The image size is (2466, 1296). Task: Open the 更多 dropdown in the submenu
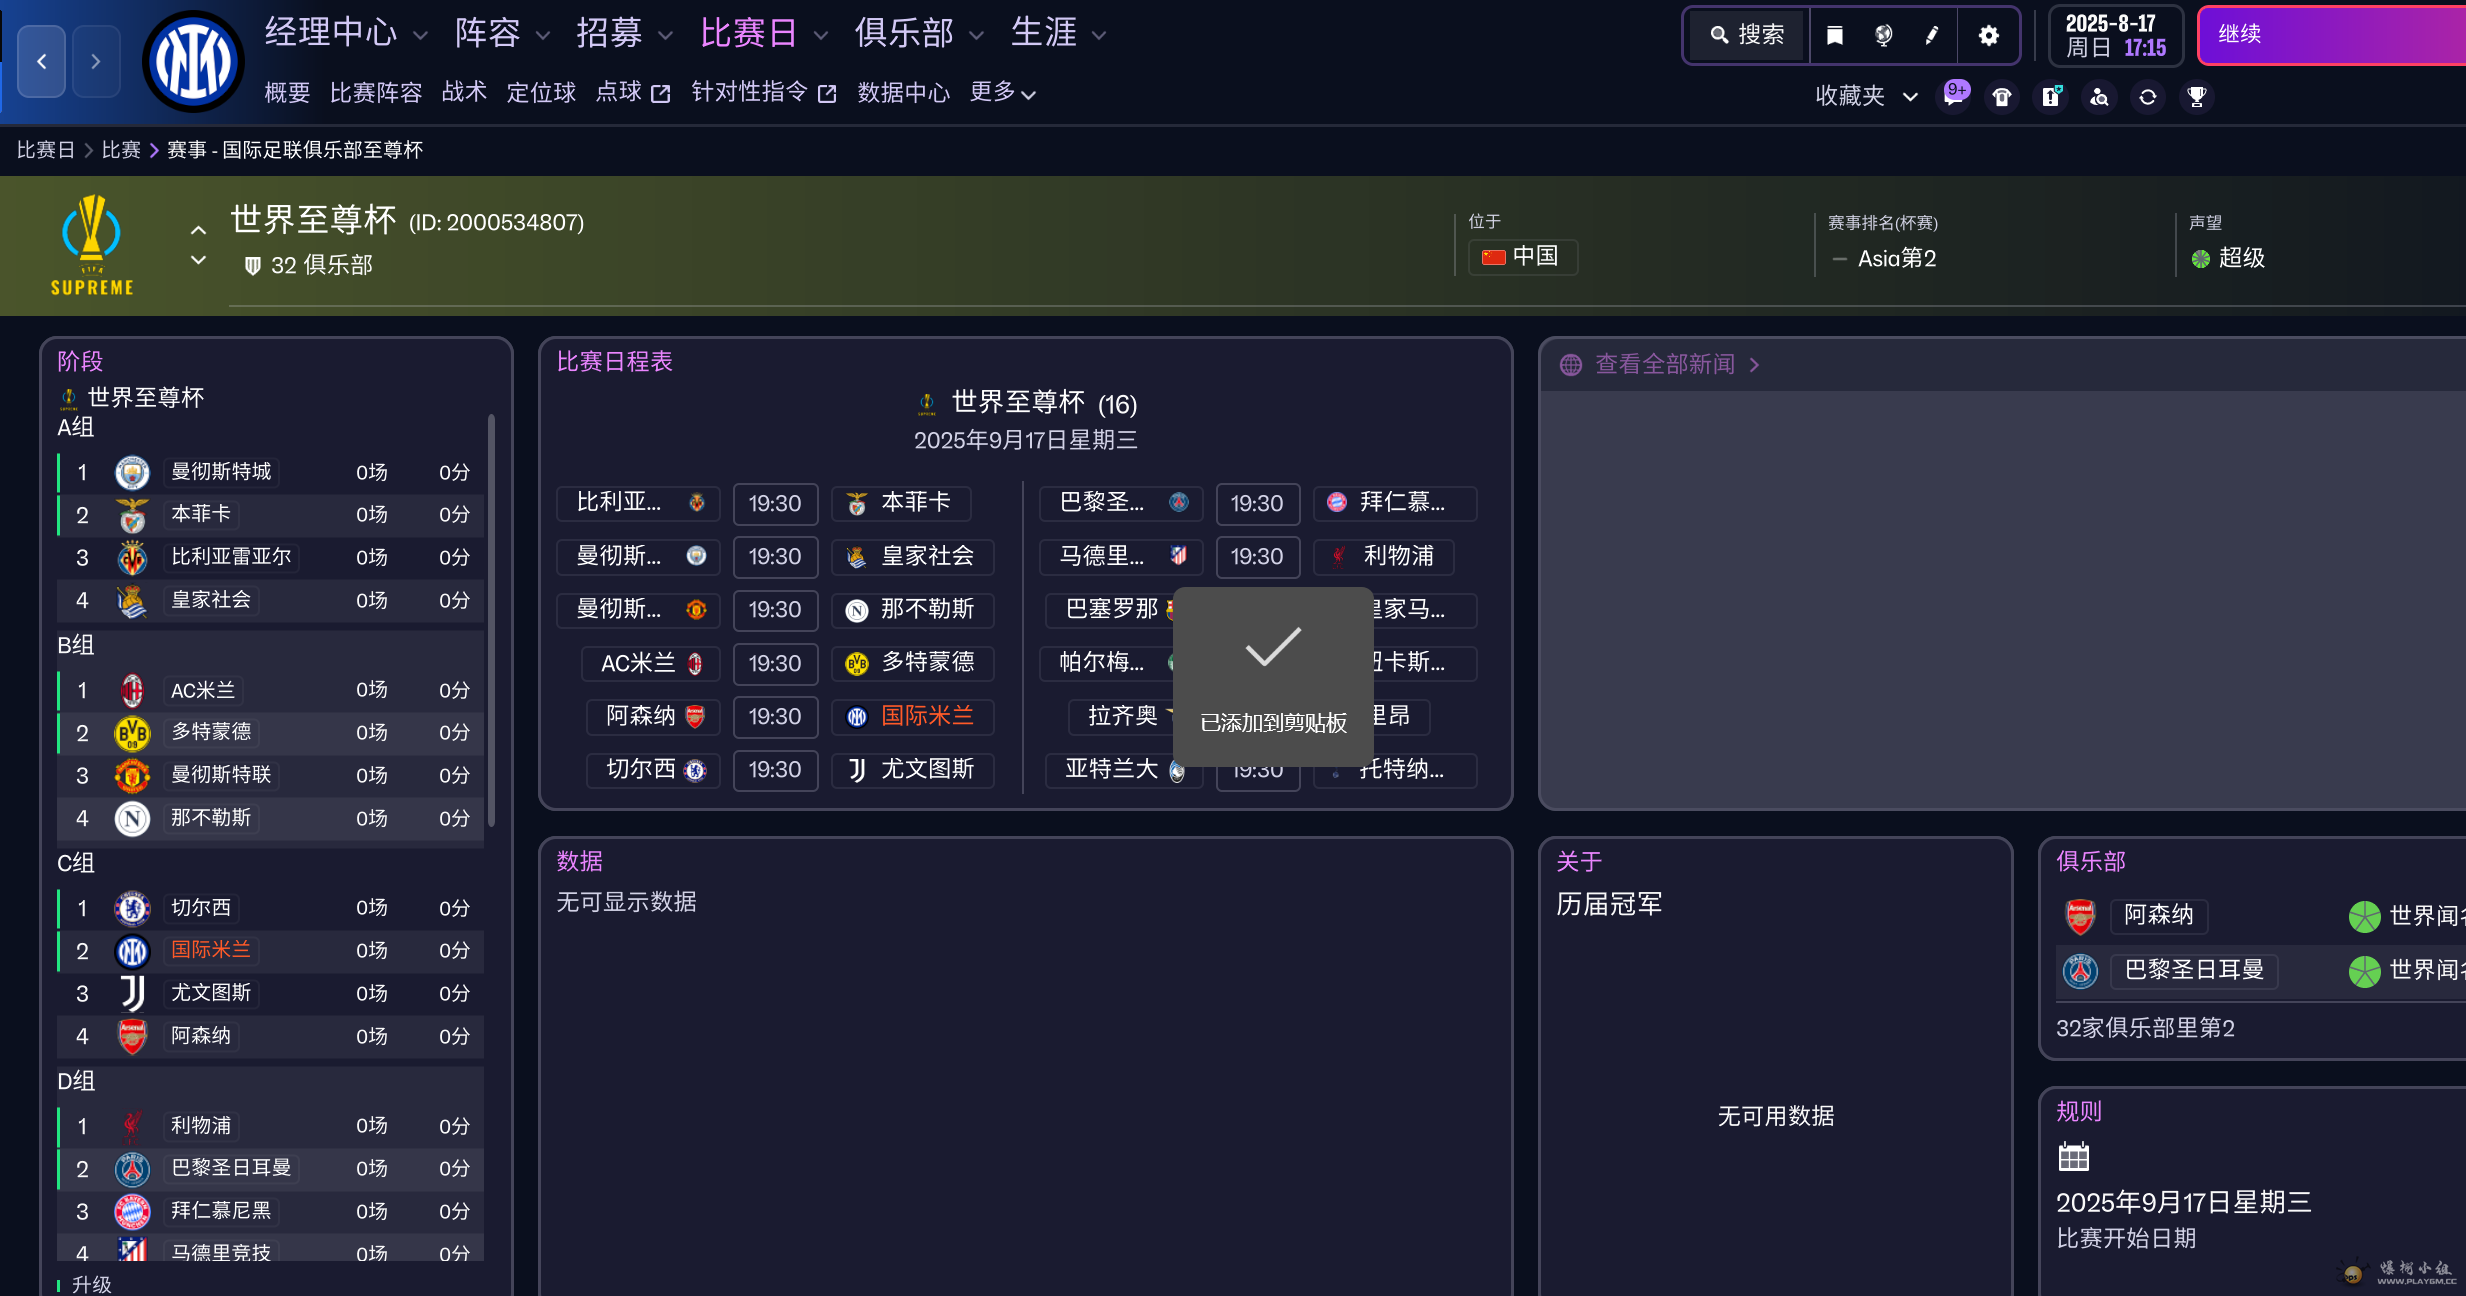1003,93
